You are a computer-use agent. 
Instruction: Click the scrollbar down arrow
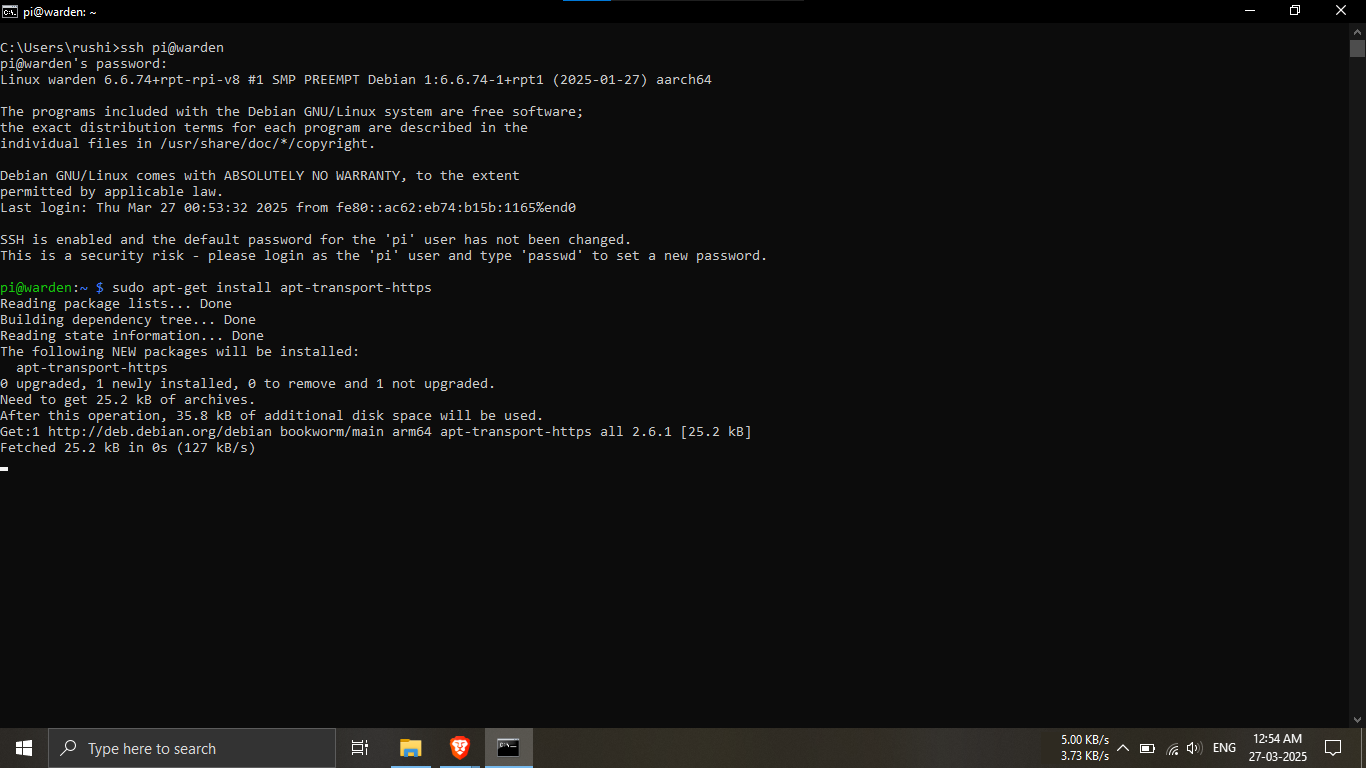pos(1357,718)
